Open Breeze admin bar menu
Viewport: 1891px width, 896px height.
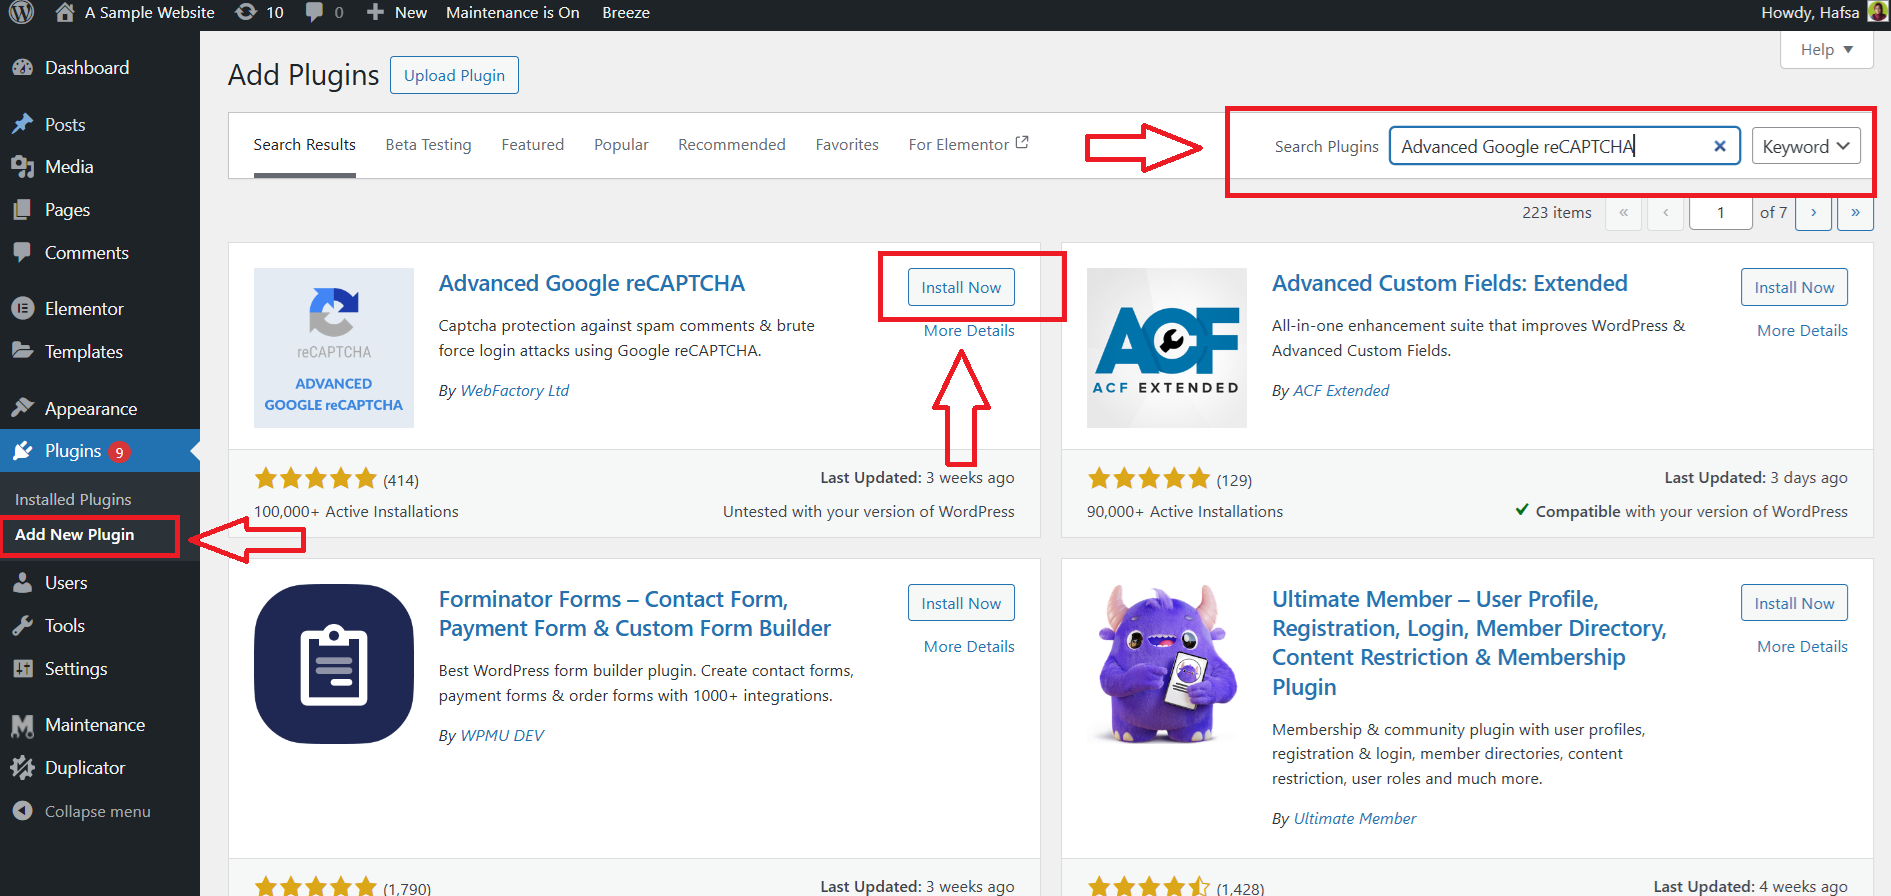pos(626,12)
